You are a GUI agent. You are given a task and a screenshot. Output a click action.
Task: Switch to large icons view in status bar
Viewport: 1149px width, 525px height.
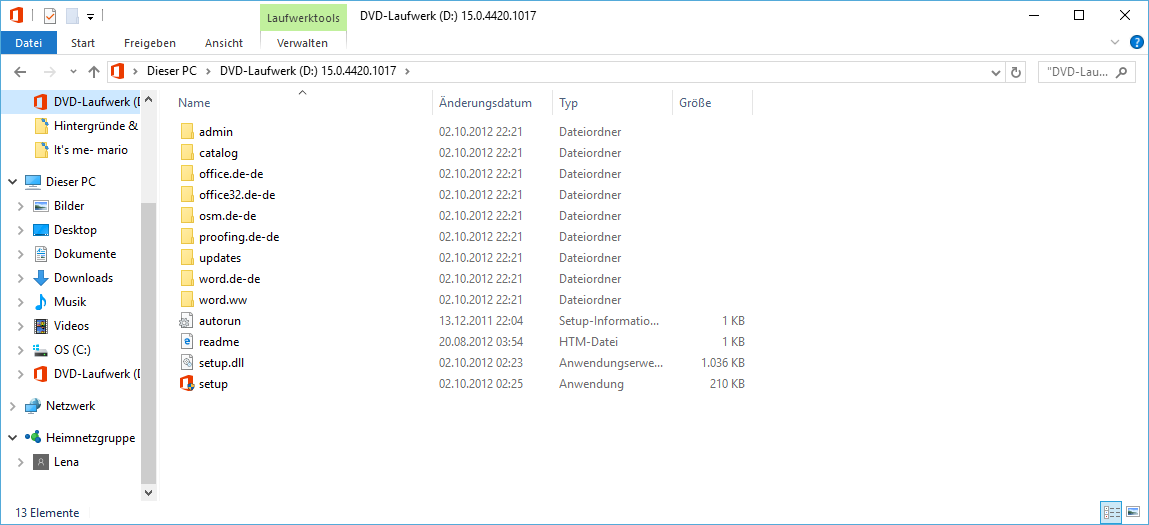(x=1132, y=512)
